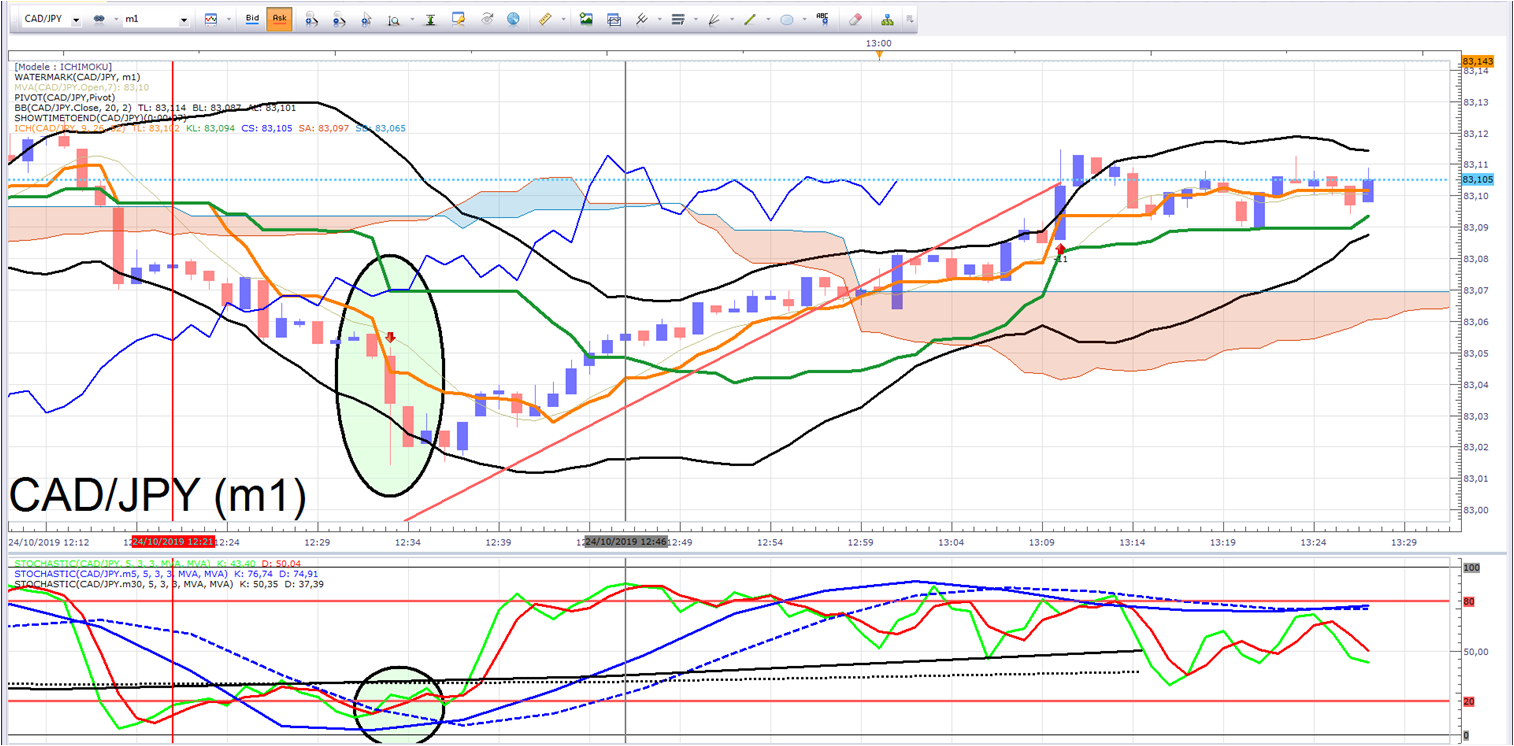Select the green trend line tool
This screenshot has width=1514, height=746.
(x=750, y=19)
